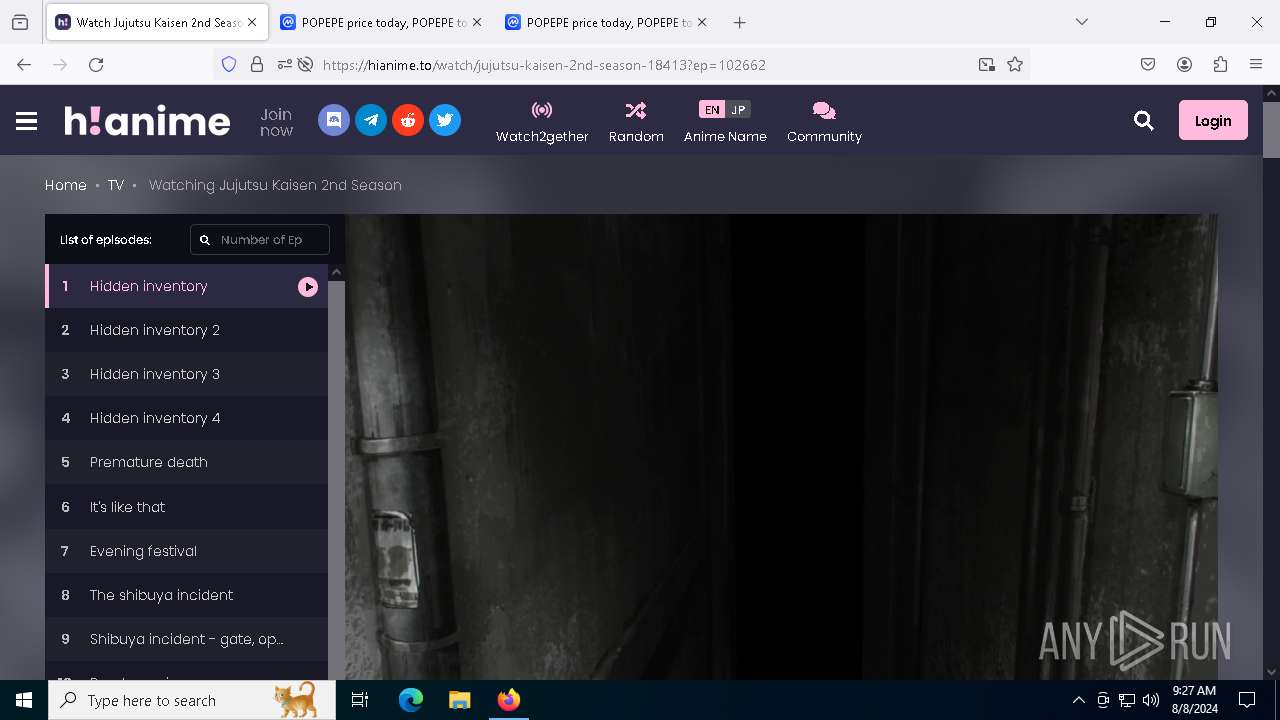1280x720 pixels.
Task: Go forward one page
Action: tap(60, 64)
